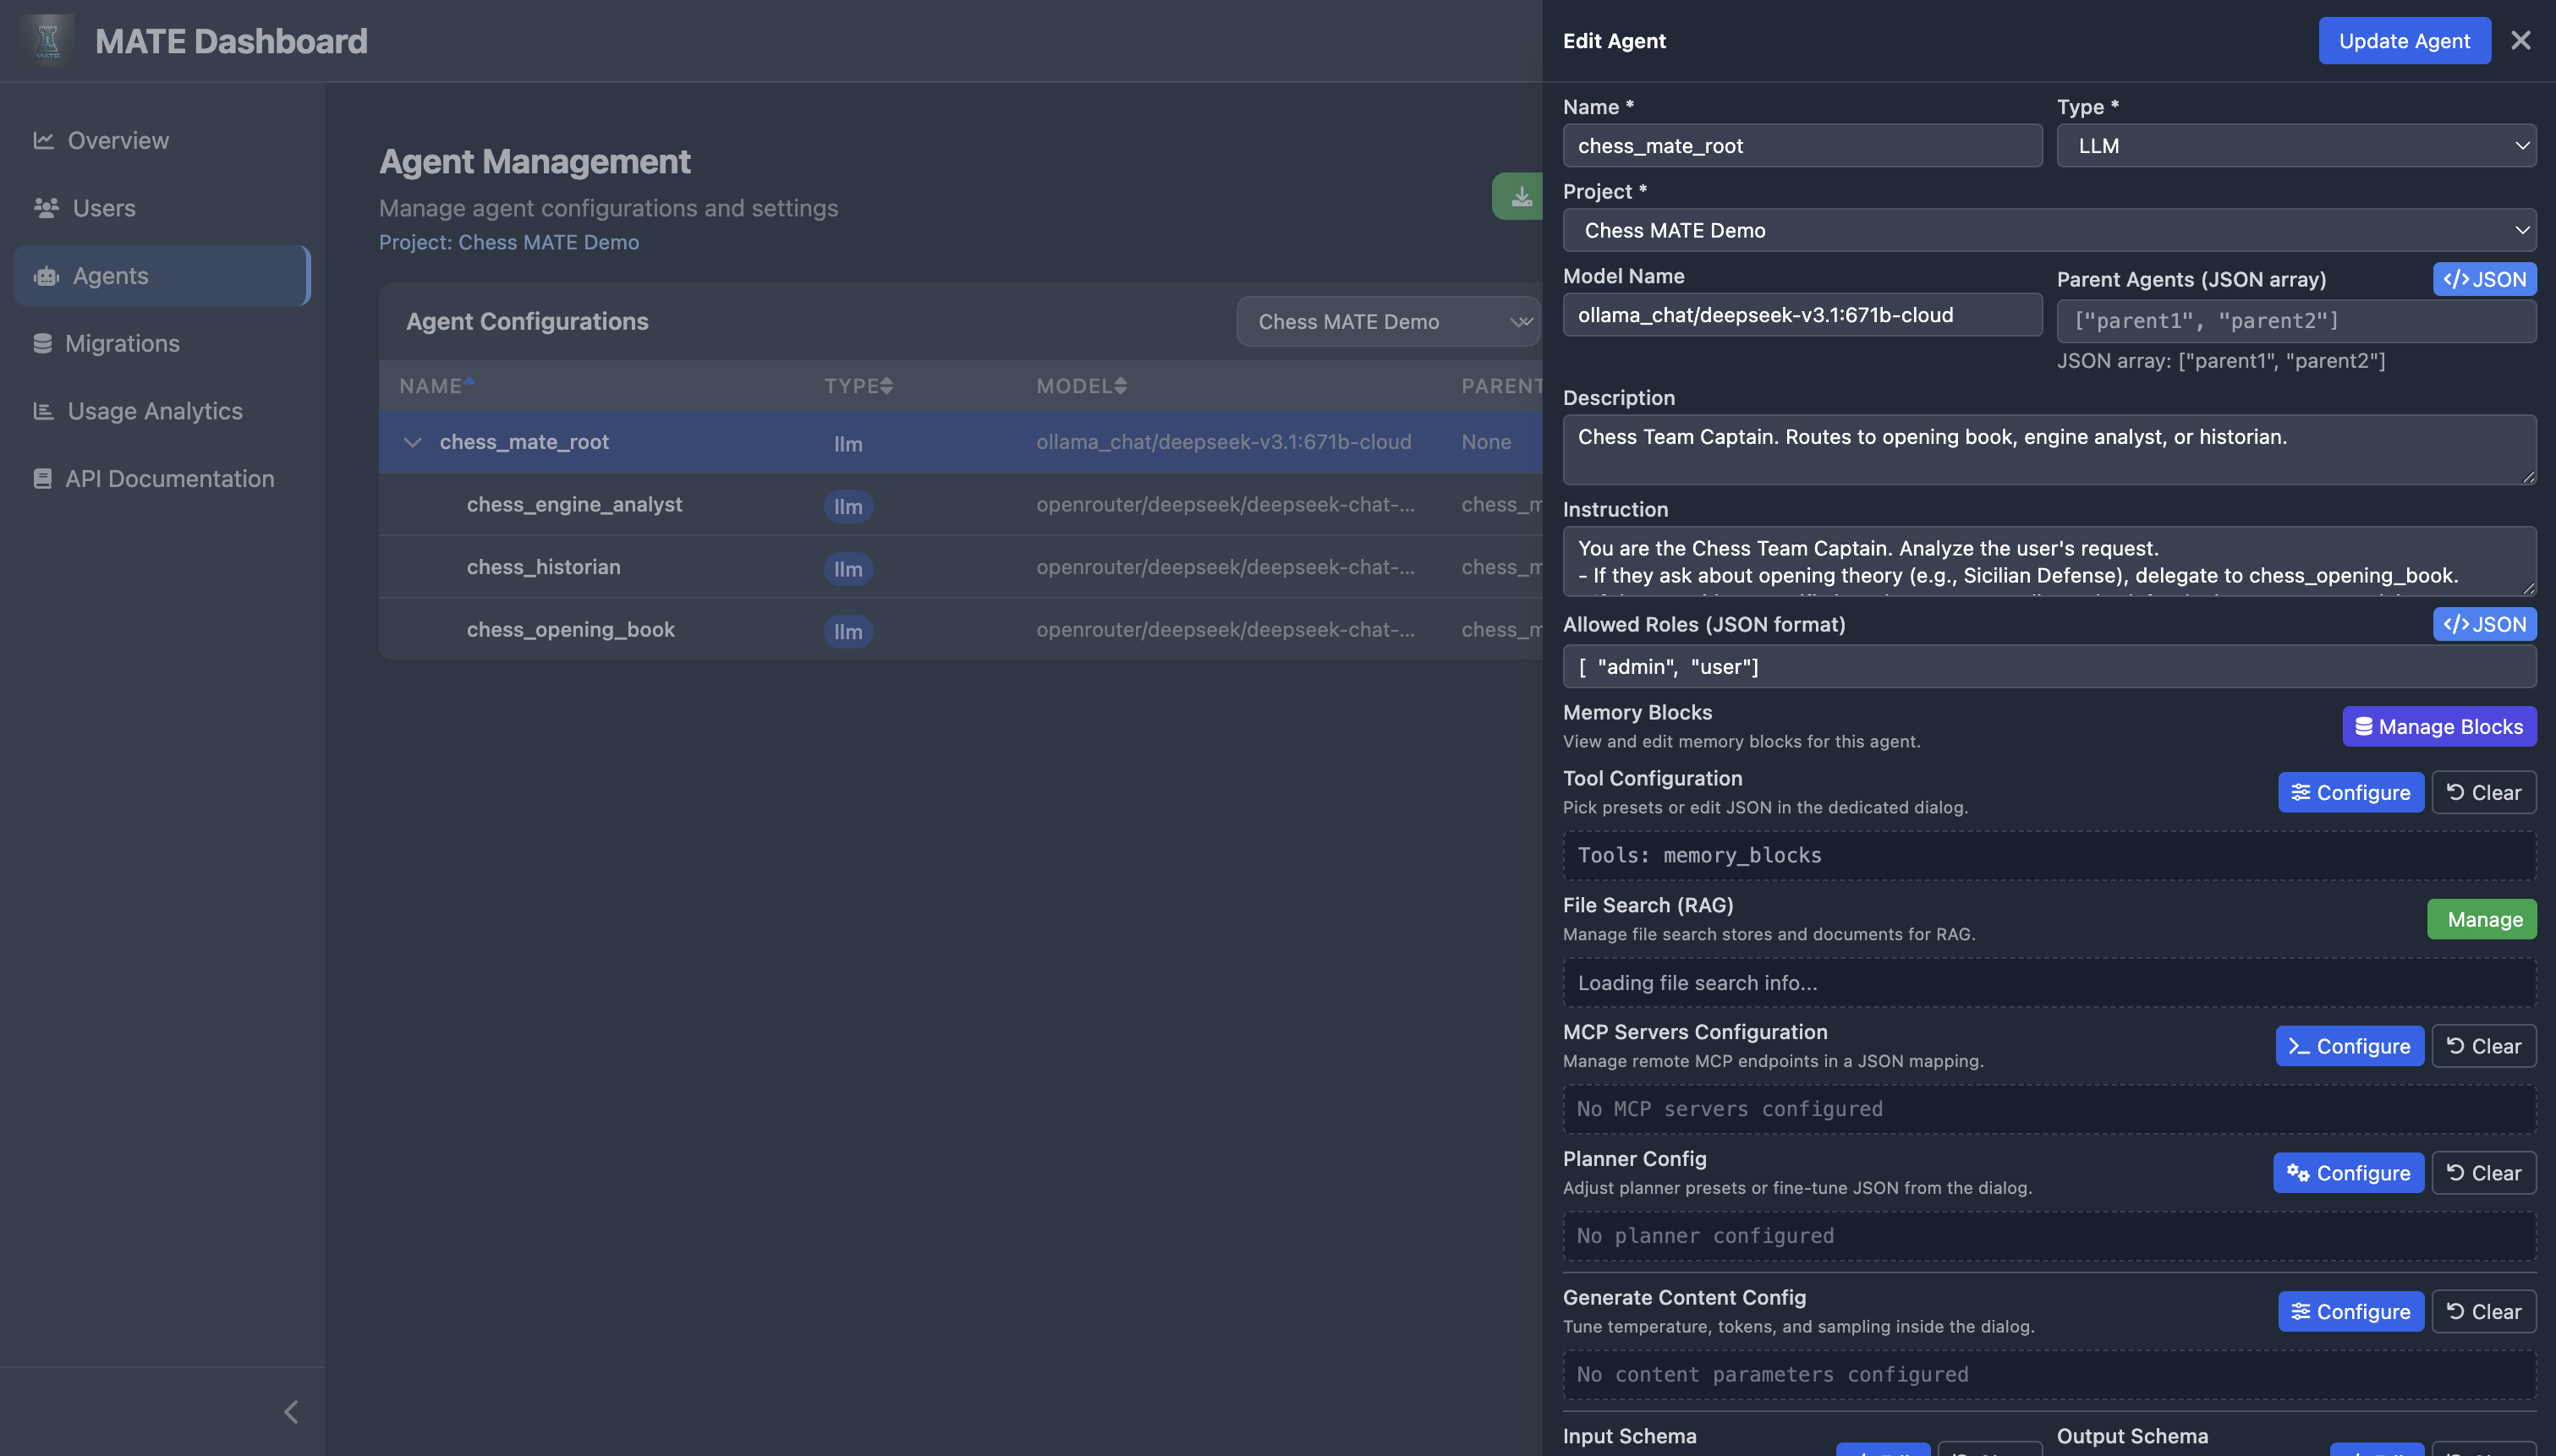Clear the Tool Configuration
Image resolution: width=2556 pixels, height=1456 pixels.
point(2483,793)
